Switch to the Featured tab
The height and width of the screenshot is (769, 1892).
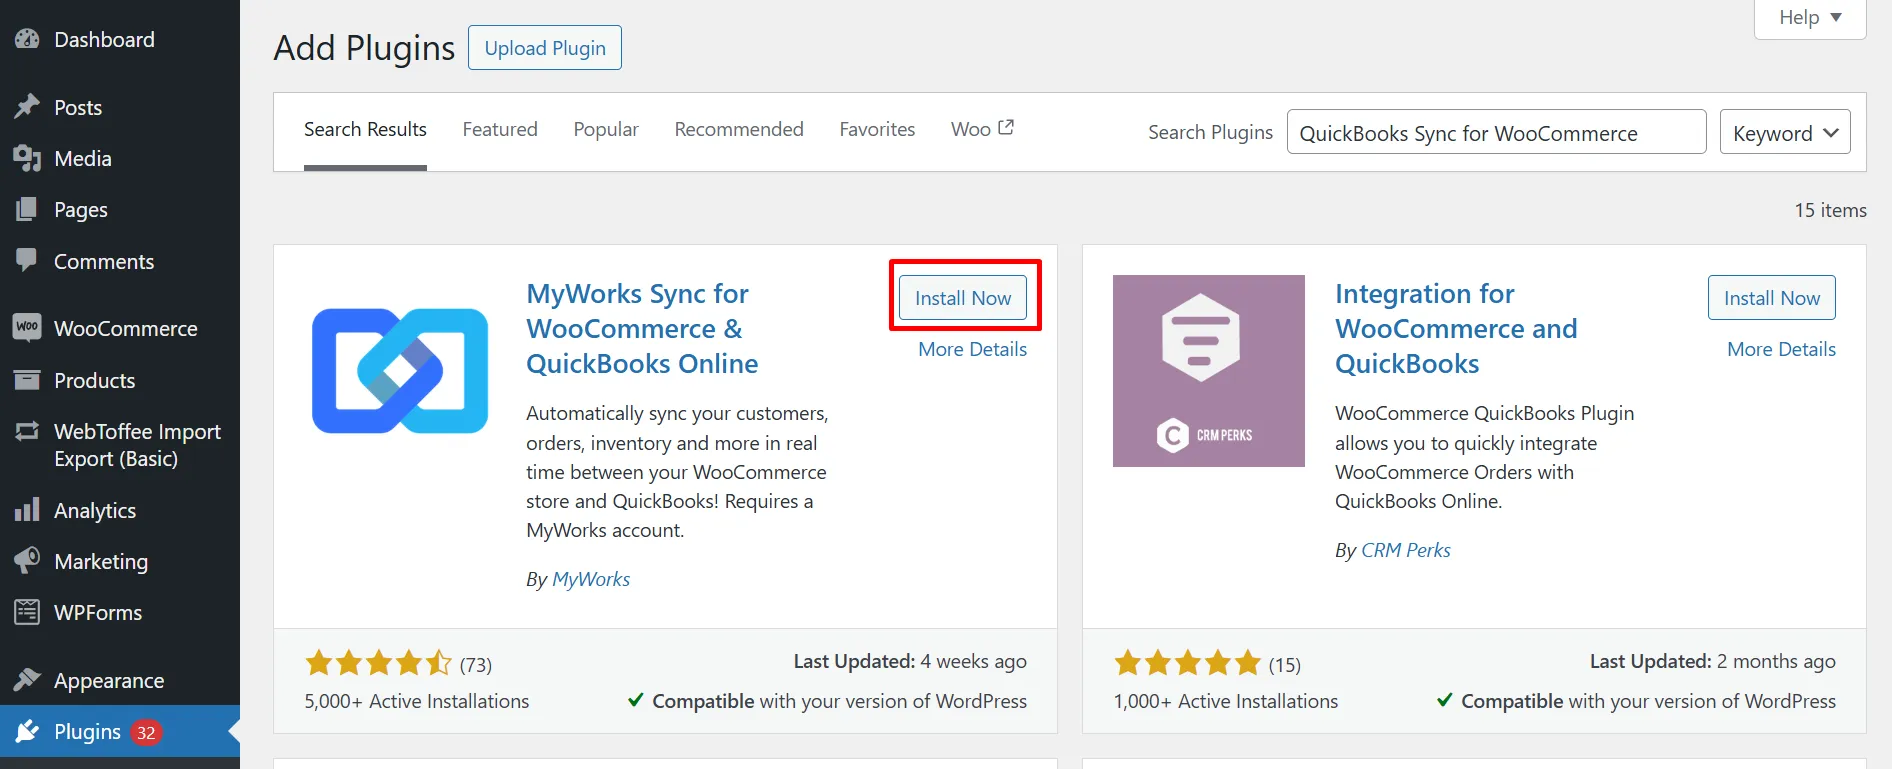click(x=500, y=129)
